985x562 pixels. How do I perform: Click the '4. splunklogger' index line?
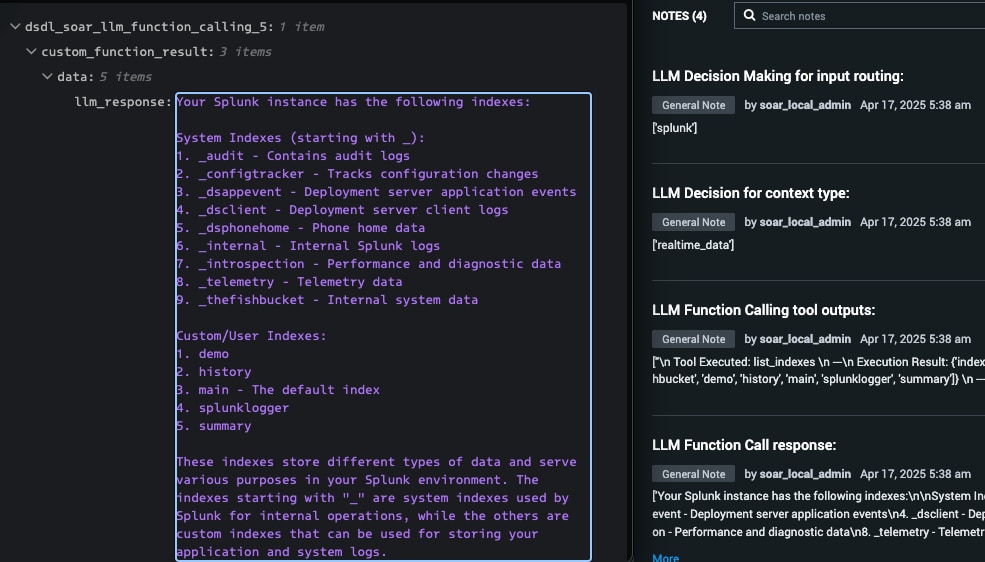click(232, 408)
